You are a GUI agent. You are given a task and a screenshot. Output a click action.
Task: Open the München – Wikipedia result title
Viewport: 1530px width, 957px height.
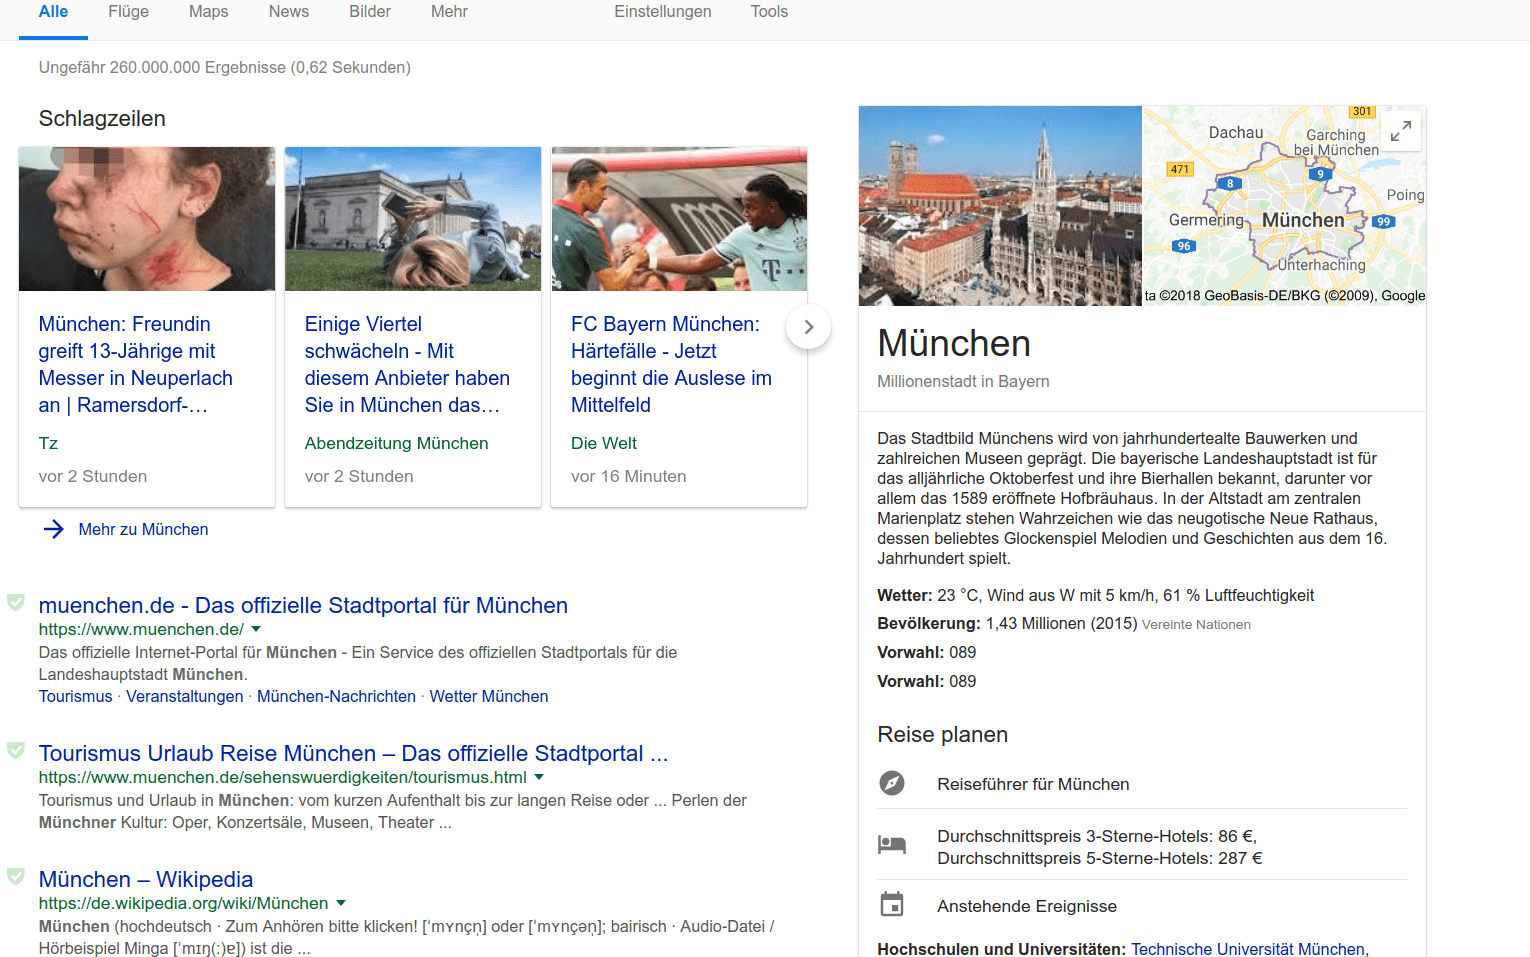(x=146, y=879)
